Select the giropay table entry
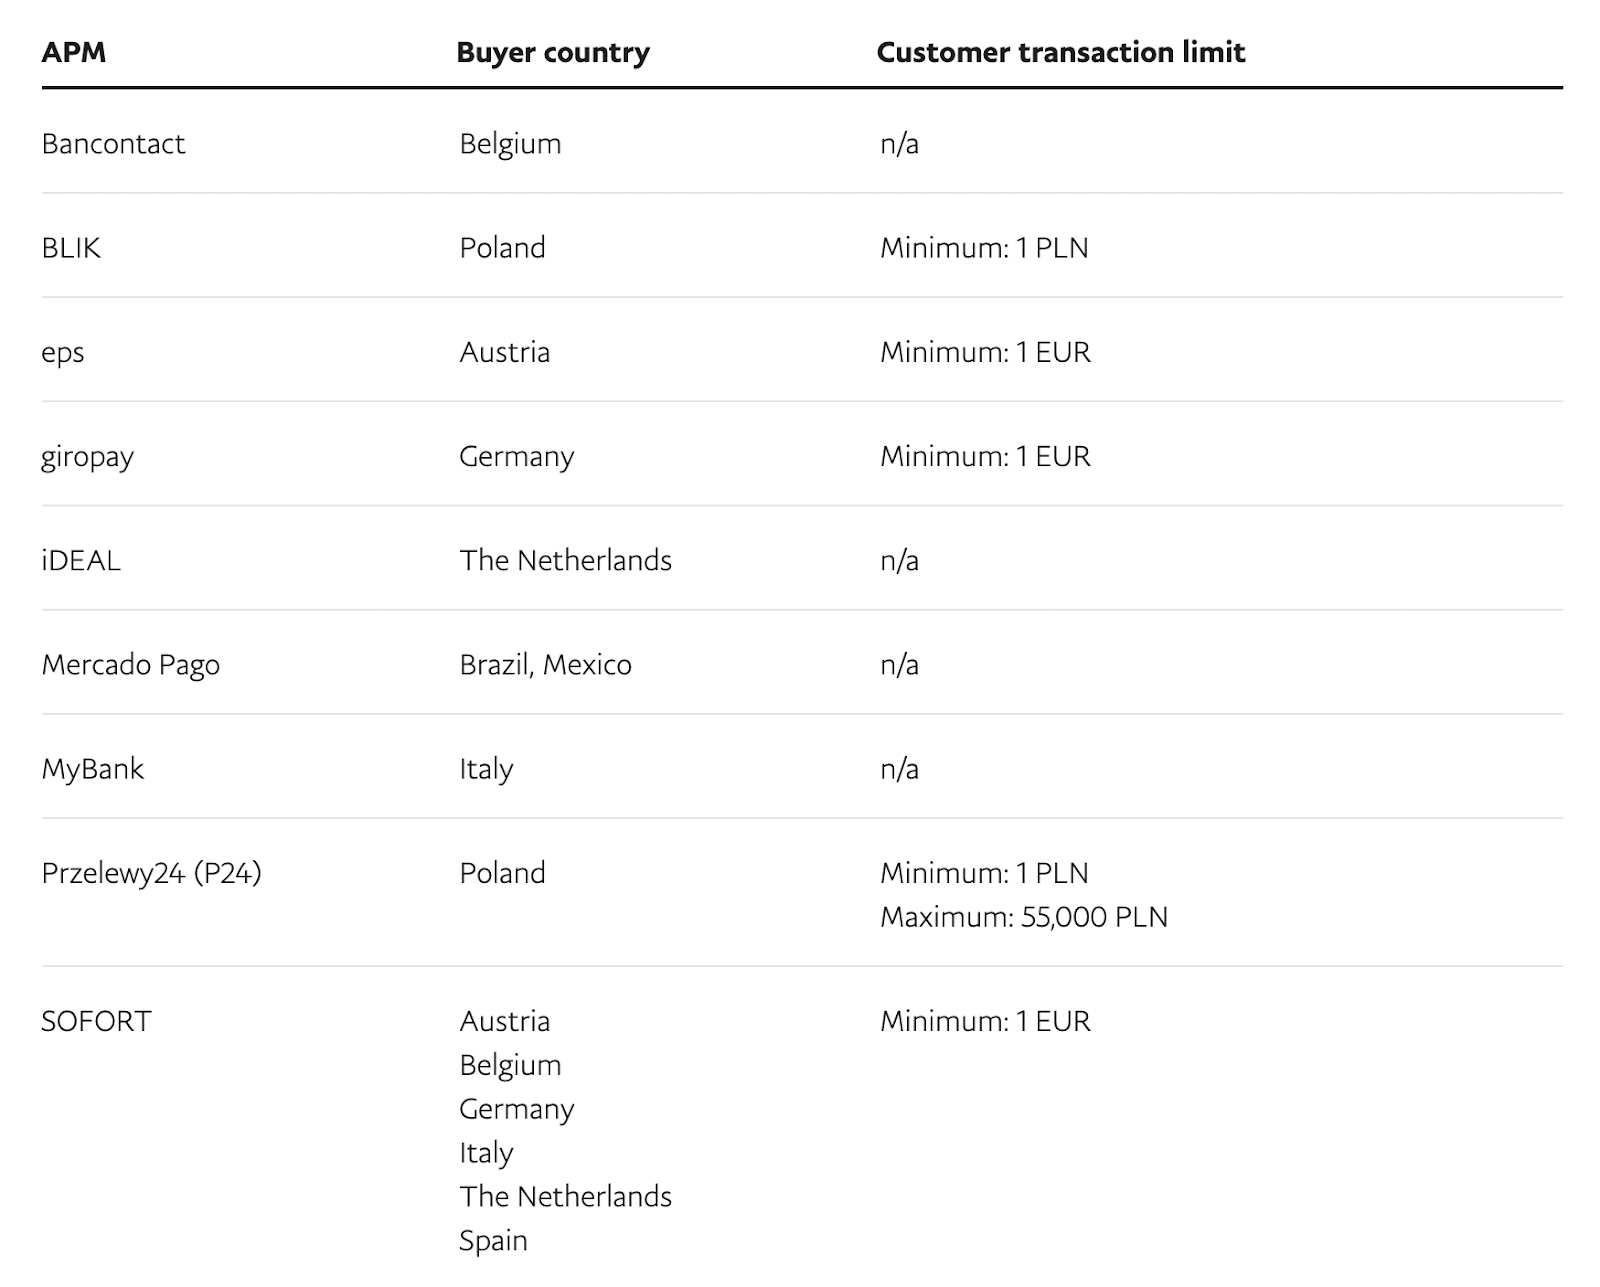 click(x=87, y=457)
